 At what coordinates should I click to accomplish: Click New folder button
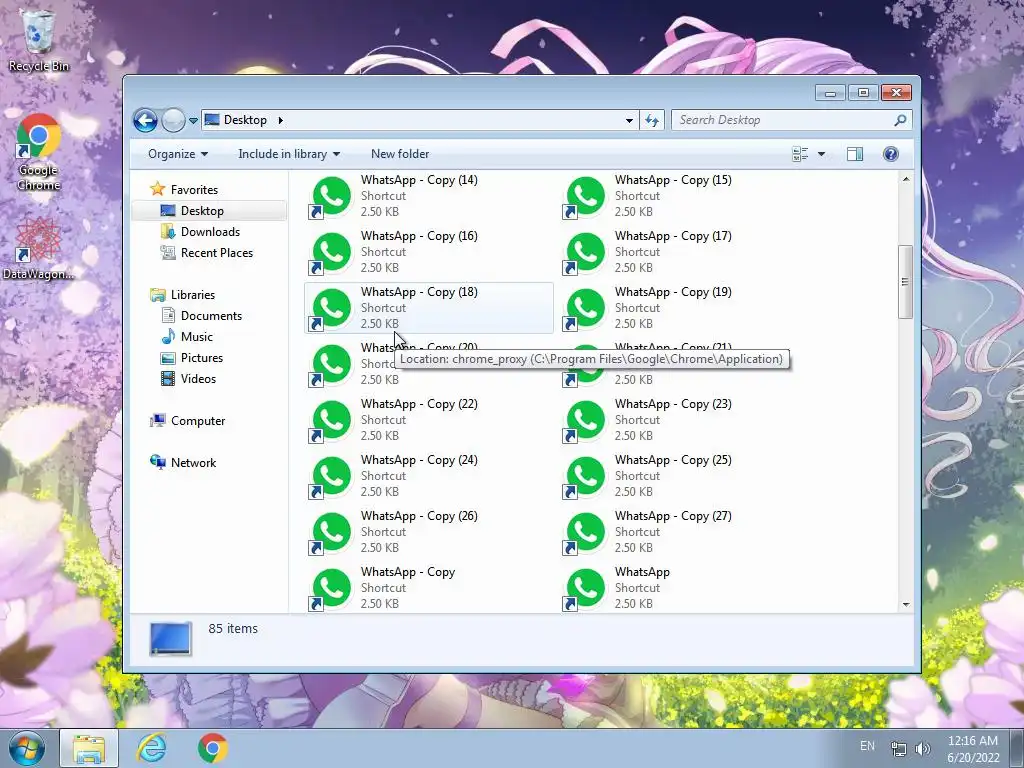click(x=400, y=154)
